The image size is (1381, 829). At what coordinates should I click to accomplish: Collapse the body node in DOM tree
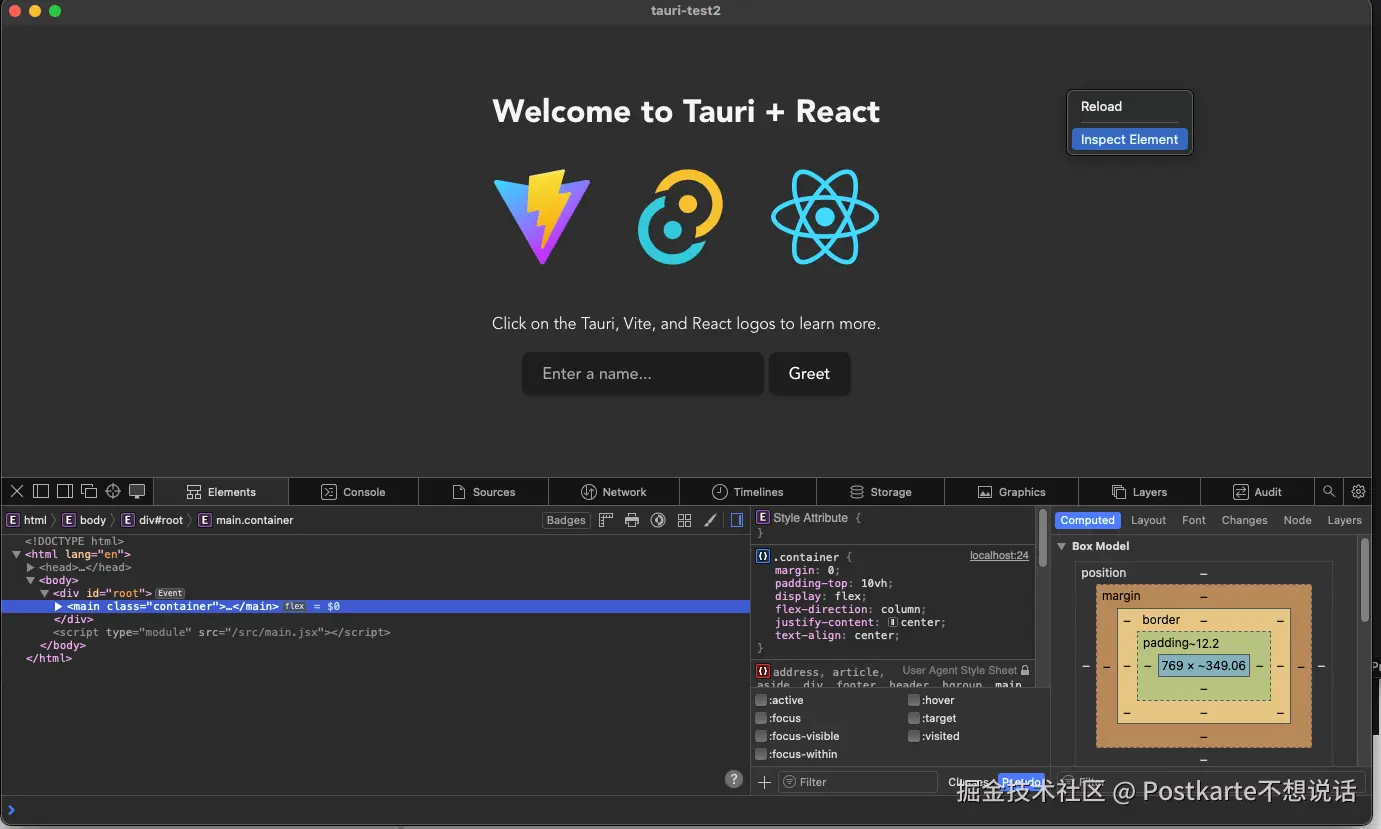(x=31, y=580)
